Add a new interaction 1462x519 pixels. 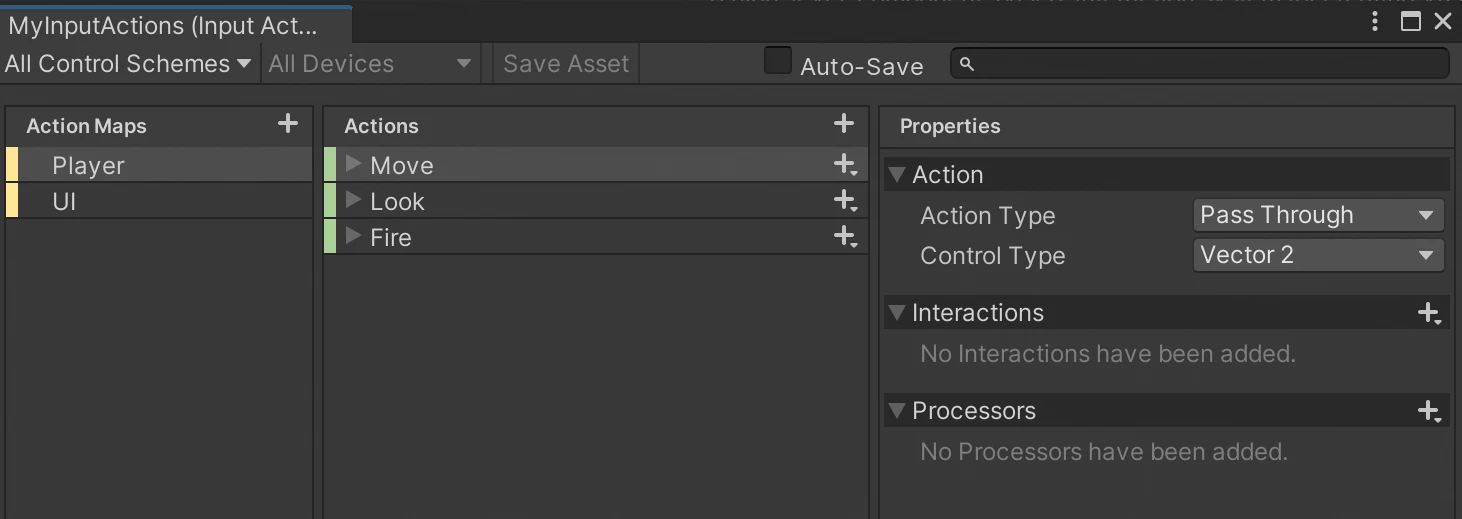click(x=1429, y=313)
